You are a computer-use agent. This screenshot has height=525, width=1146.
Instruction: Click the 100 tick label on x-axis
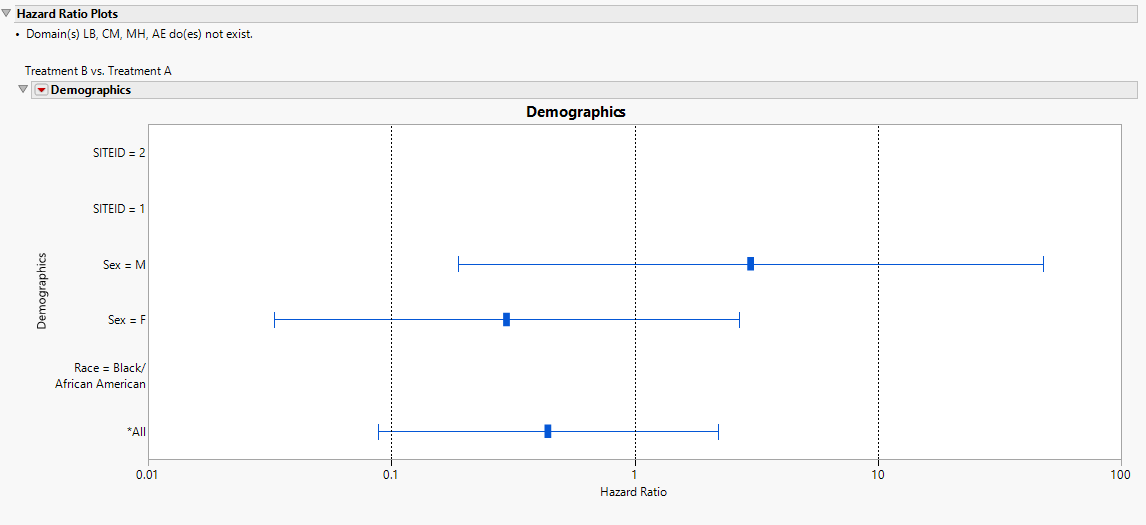click(1120, 474)
